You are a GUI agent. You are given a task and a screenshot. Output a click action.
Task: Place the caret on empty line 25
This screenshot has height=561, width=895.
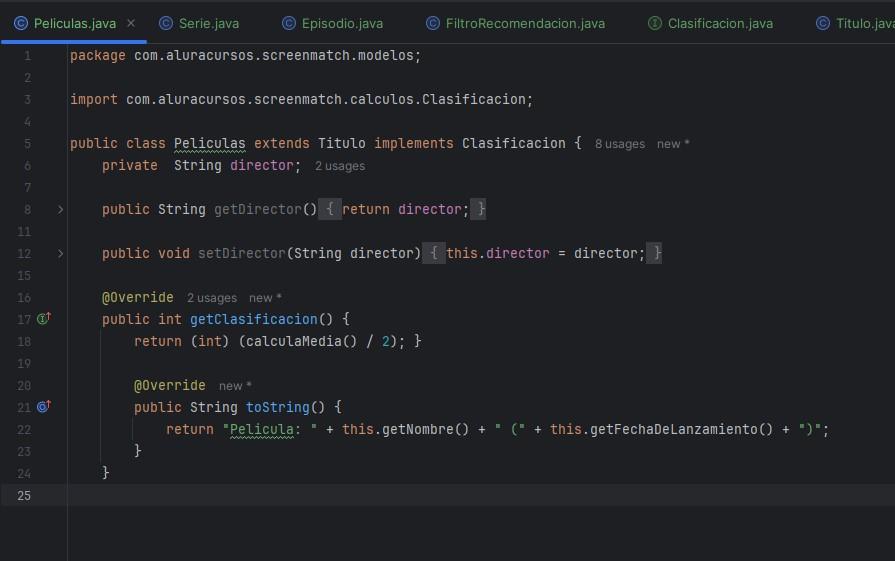point(481,495)
